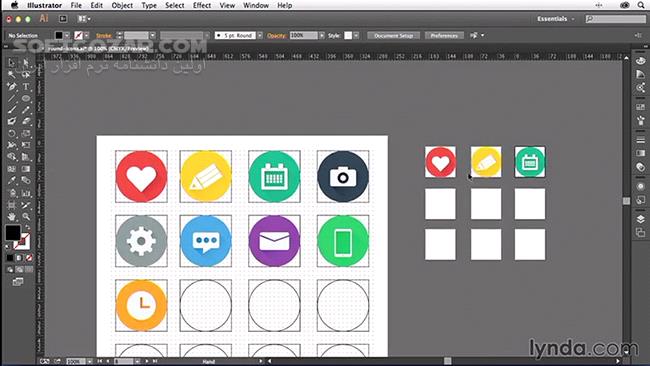Select the Free Transform tool
650x366 pixels.
[26, 145]
